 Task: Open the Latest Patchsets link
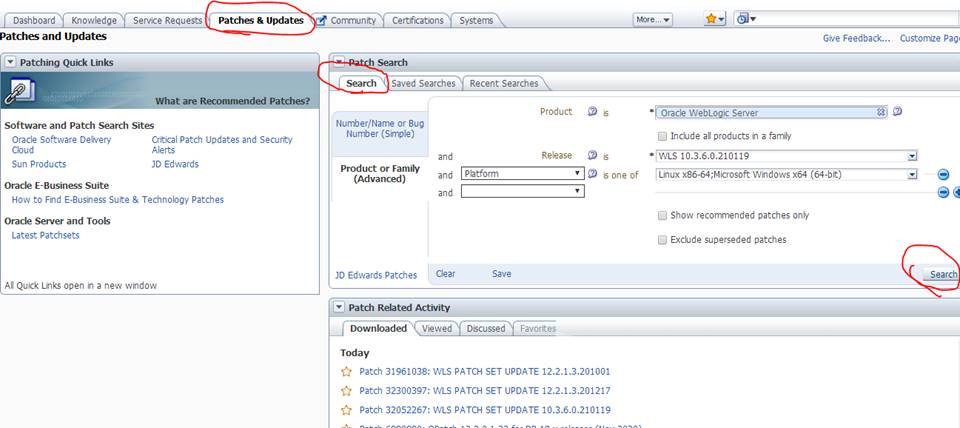point(45,235)
